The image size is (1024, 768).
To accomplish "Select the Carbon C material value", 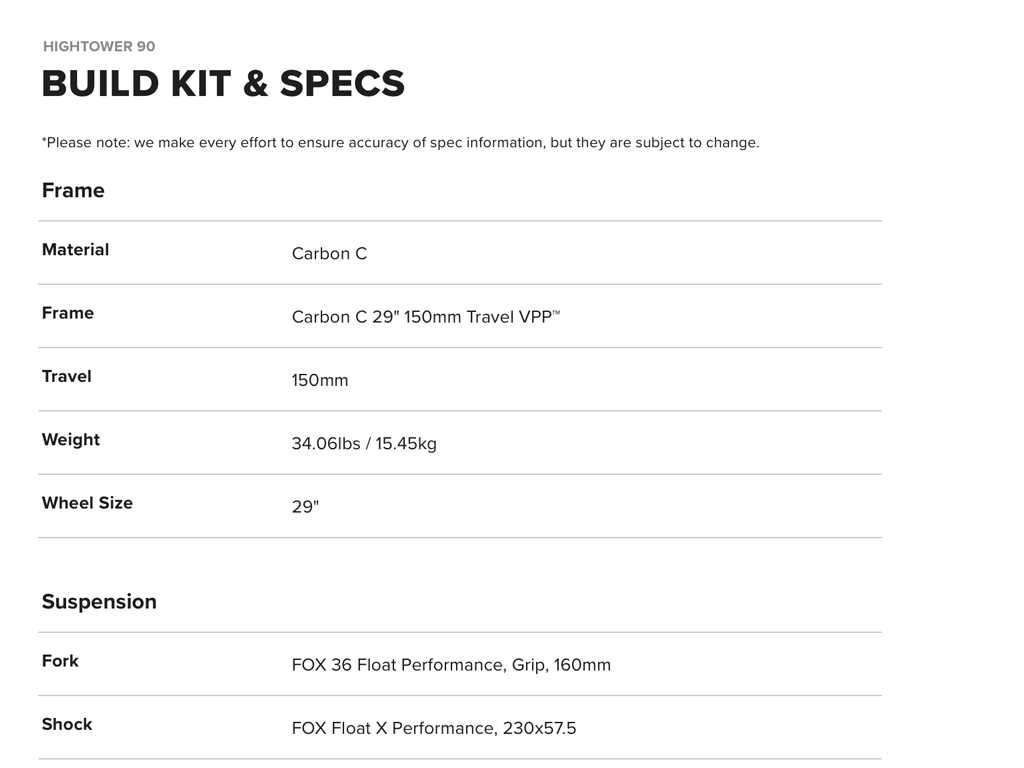I will (329, 254).
